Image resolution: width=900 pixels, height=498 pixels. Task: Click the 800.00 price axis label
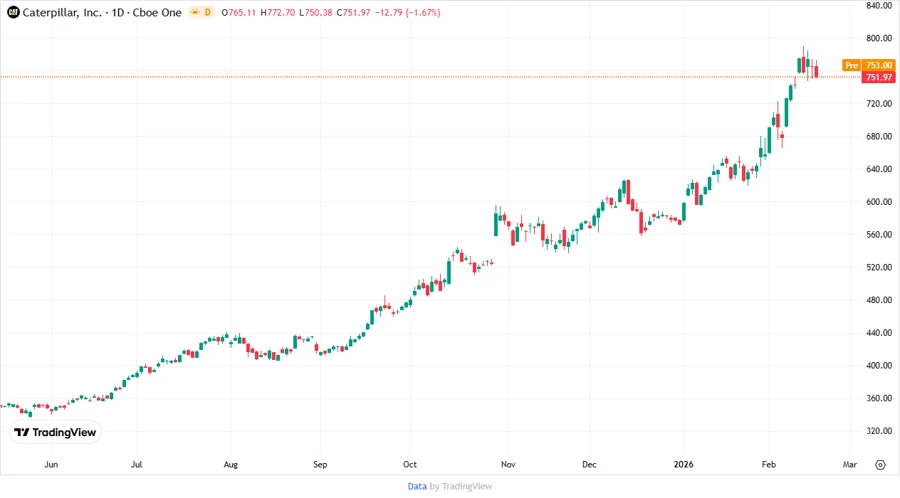[879, 38]
